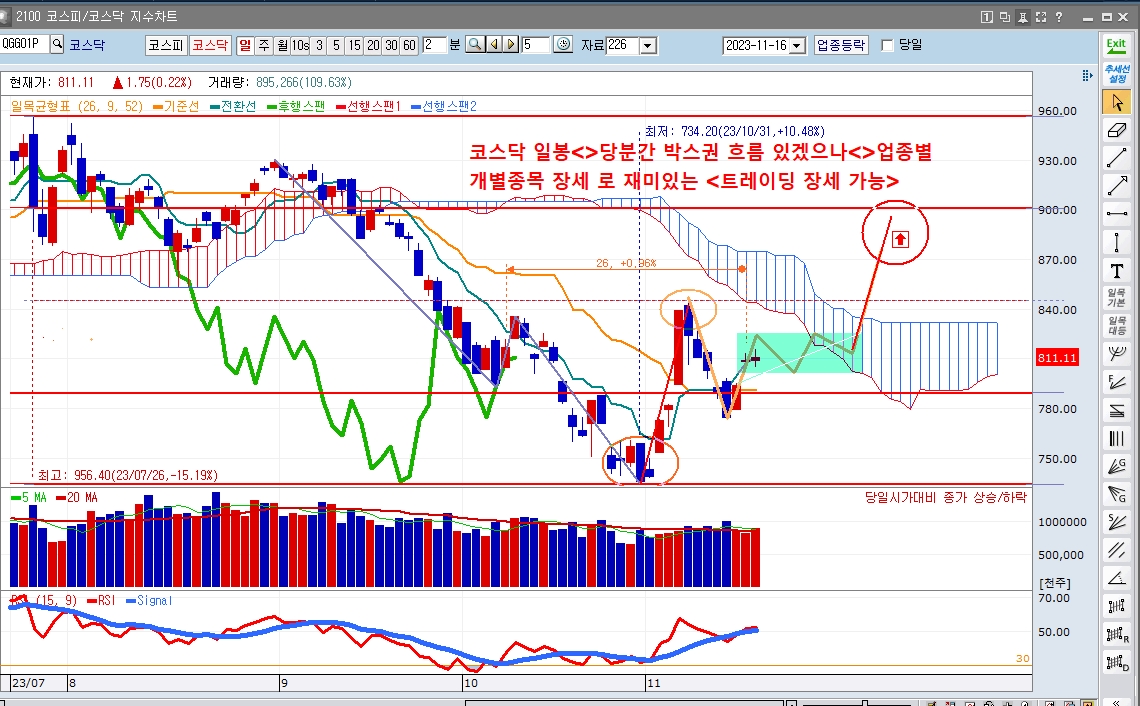This screenshot has width=1140, height=706.
Task: Select the grid D tool
Action: pos(1116,662)
